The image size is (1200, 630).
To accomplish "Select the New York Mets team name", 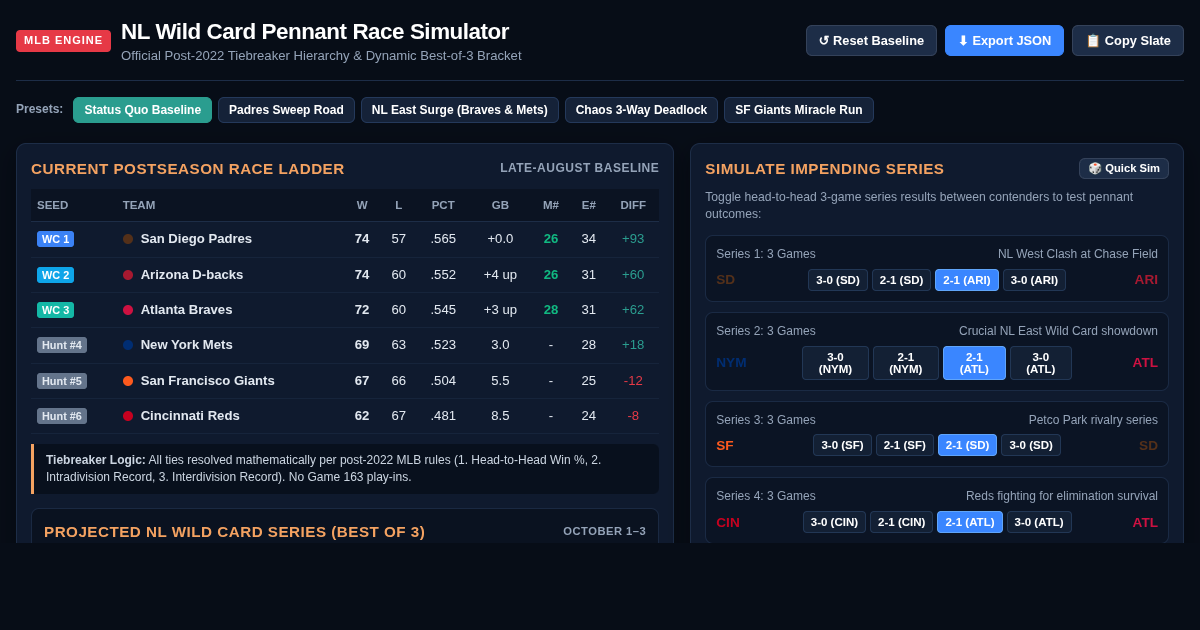I will point(186,345).
